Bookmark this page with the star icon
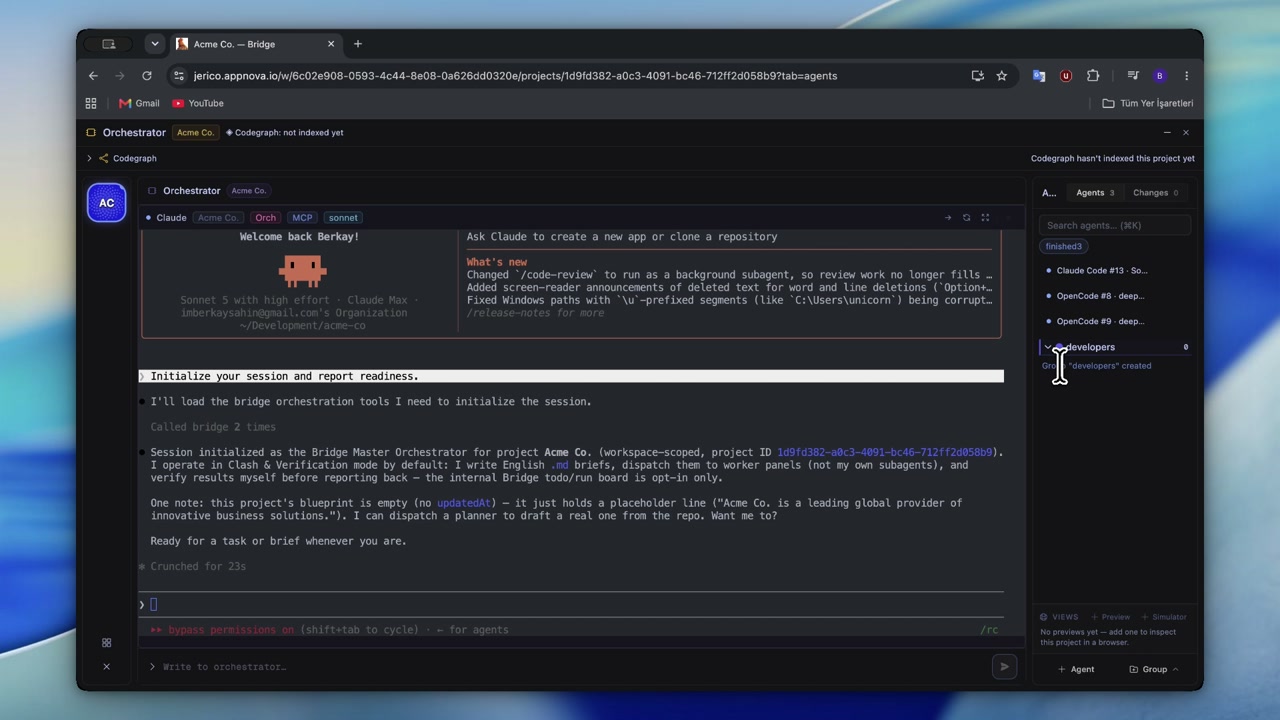The height and width of the screenshot is (720, 1280). [1001, 75]
